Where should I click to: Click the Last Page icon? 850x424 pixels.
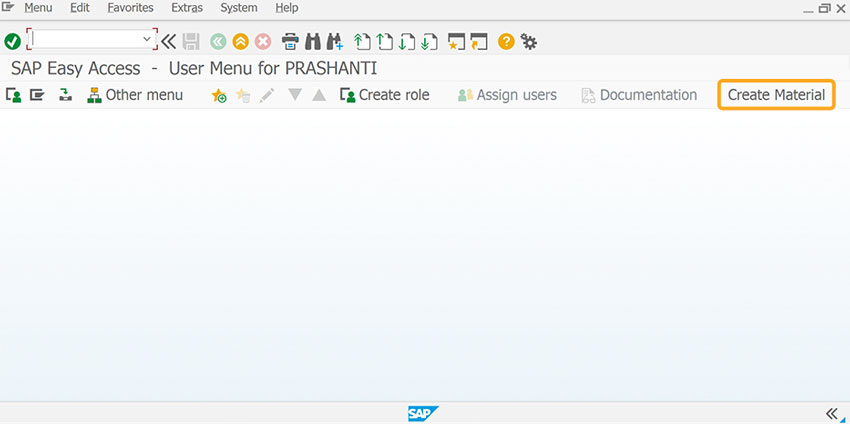(x=429, y=42)
